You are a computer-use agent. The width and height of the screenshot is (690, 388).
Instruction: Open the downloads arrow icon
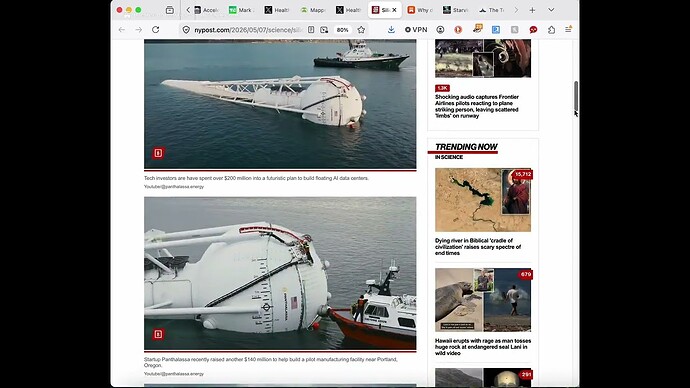(391, 29)
